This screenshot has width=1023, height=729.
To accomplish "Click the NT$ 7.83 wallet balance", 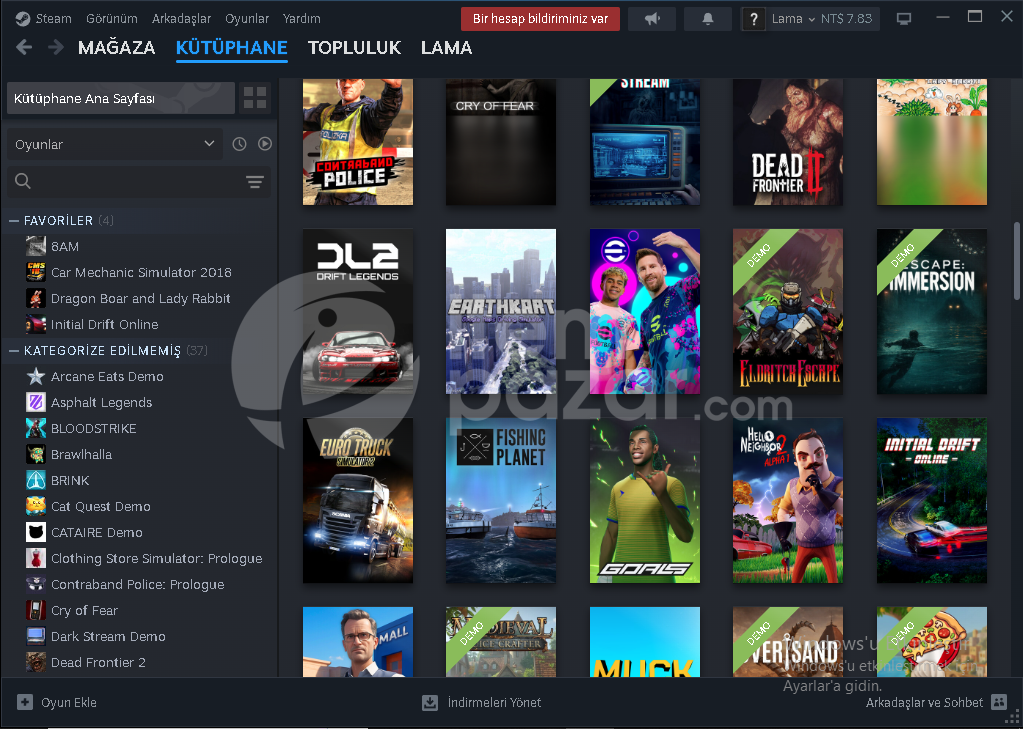I will coord(846,19).
